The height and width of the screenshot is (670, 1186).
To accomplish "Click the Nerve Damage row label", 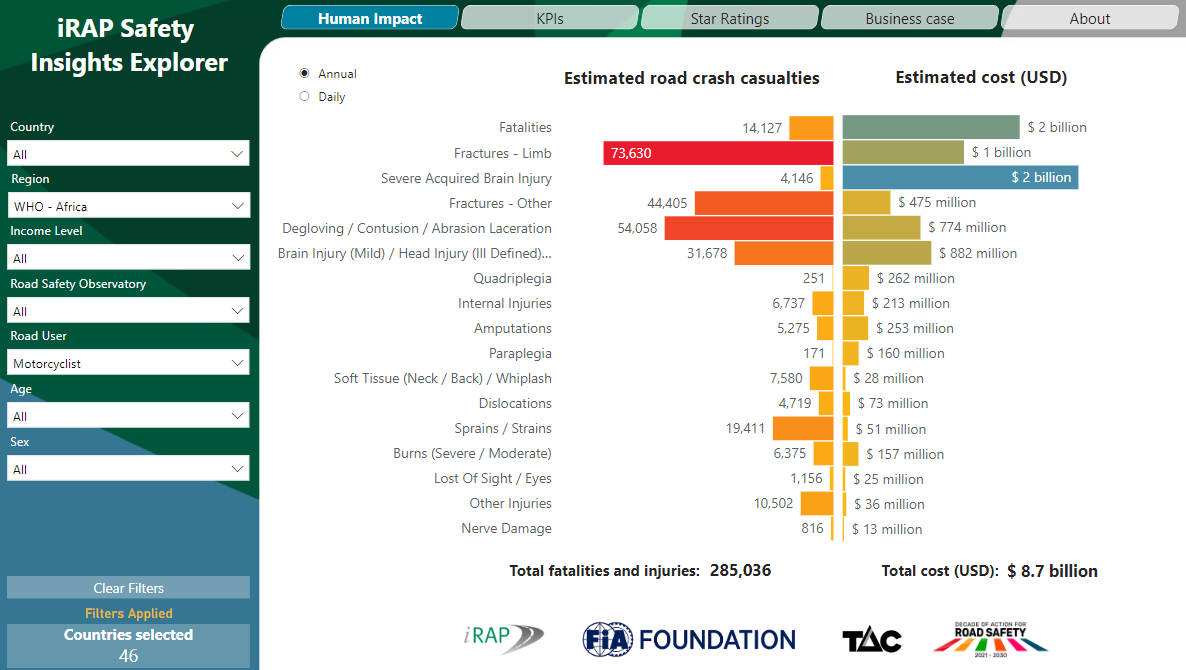I will tap(506, 528).
